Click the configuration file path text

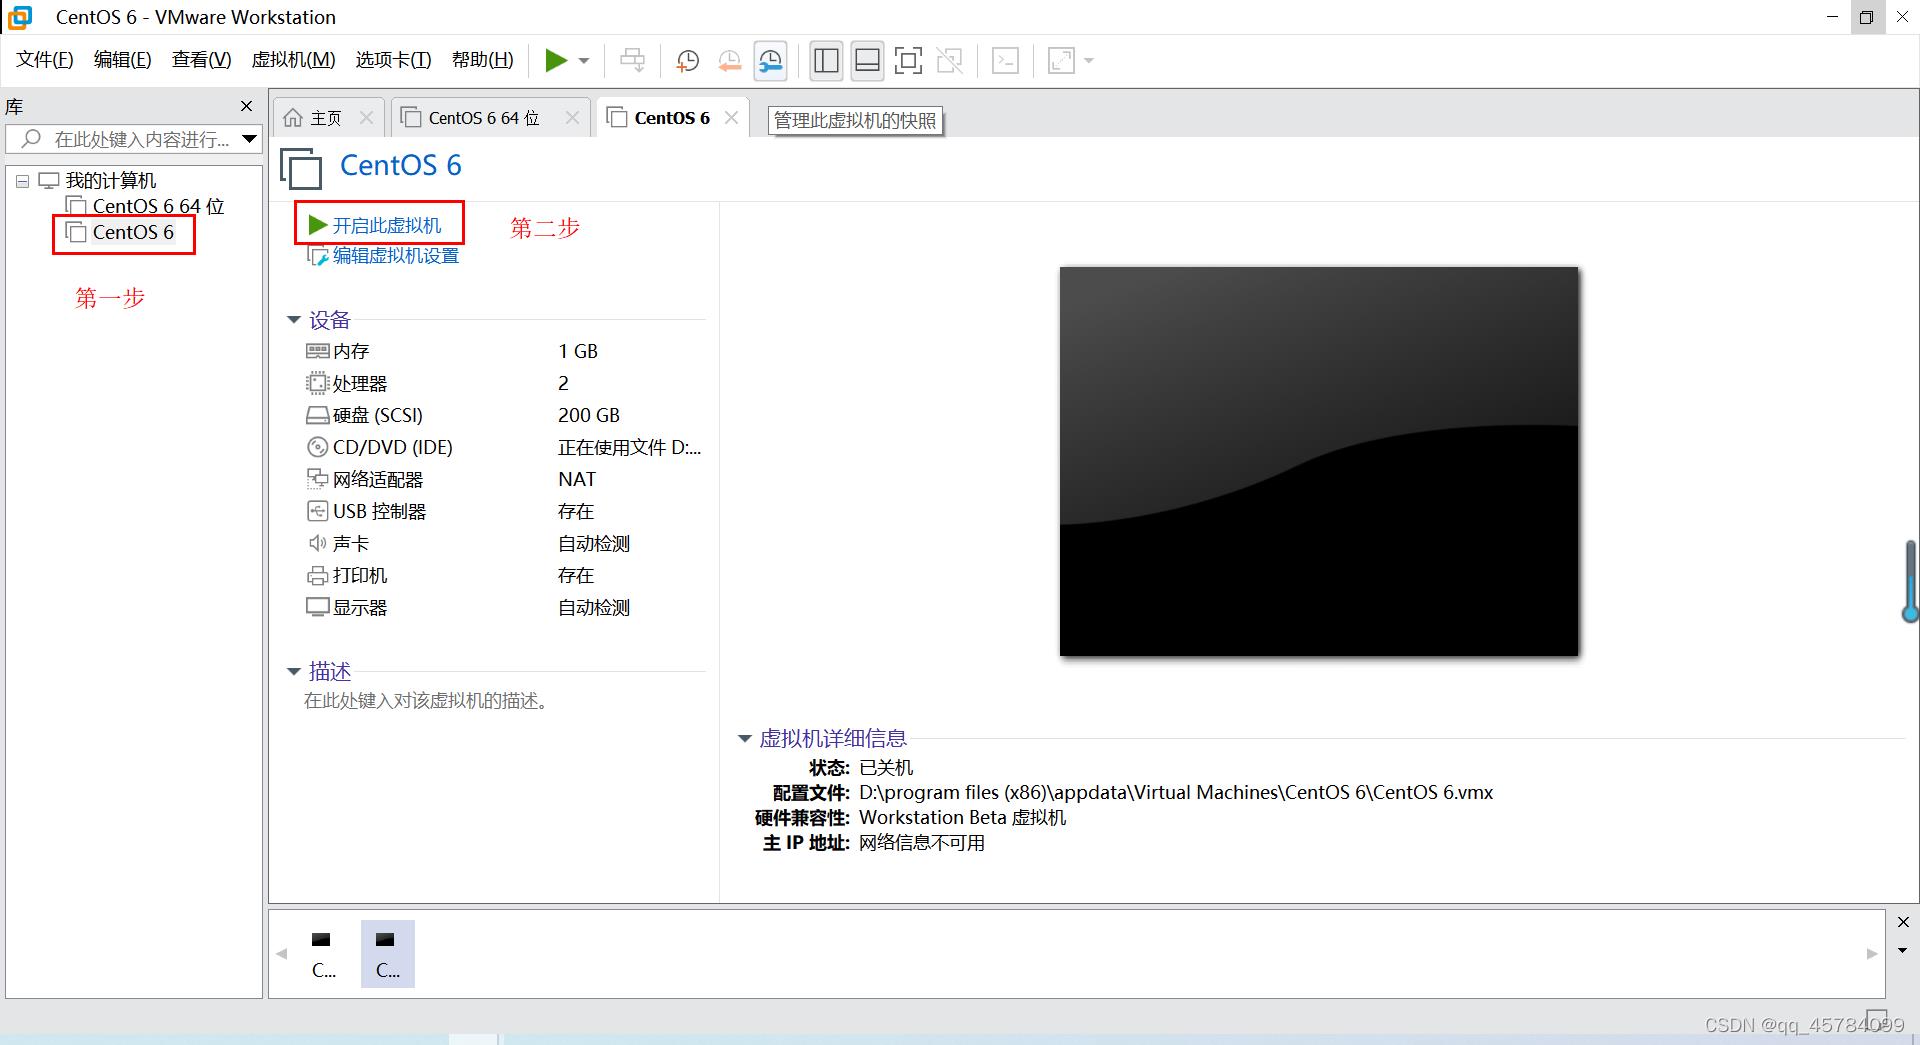coord(1176,793)
